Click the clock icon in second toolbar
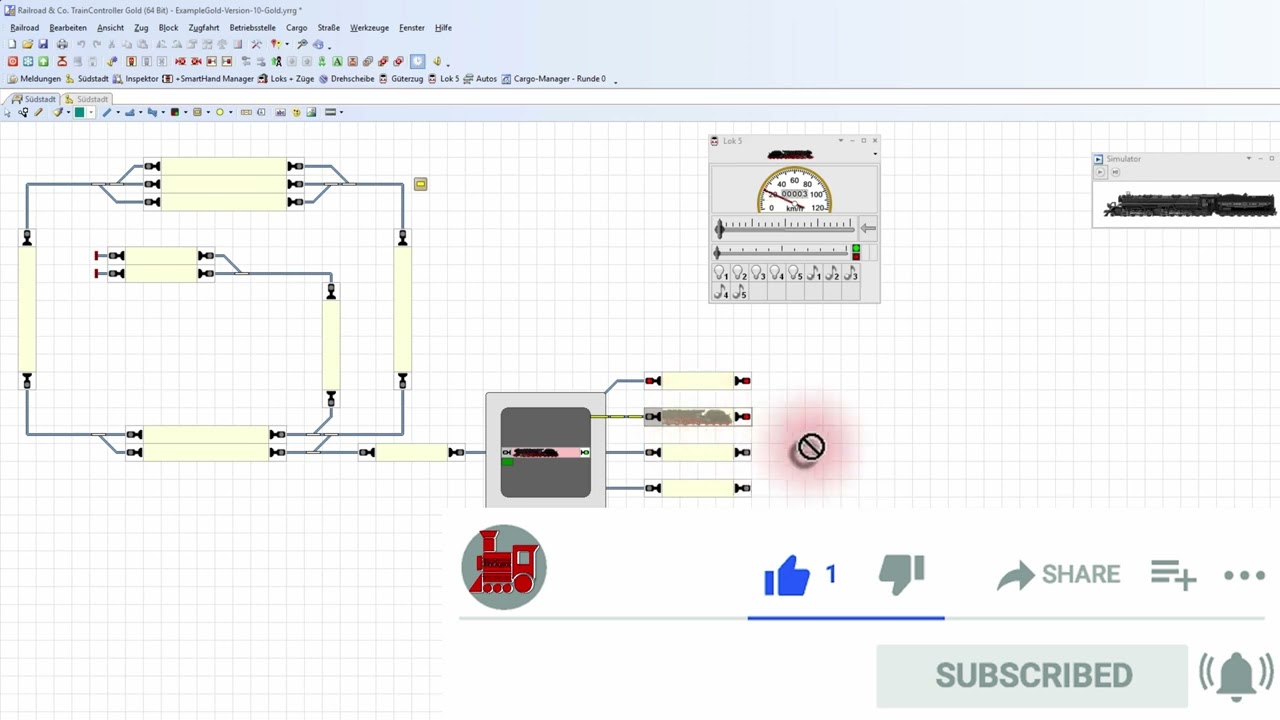The width and height of the screenshot is (1280, 720). tap(418, 61)
